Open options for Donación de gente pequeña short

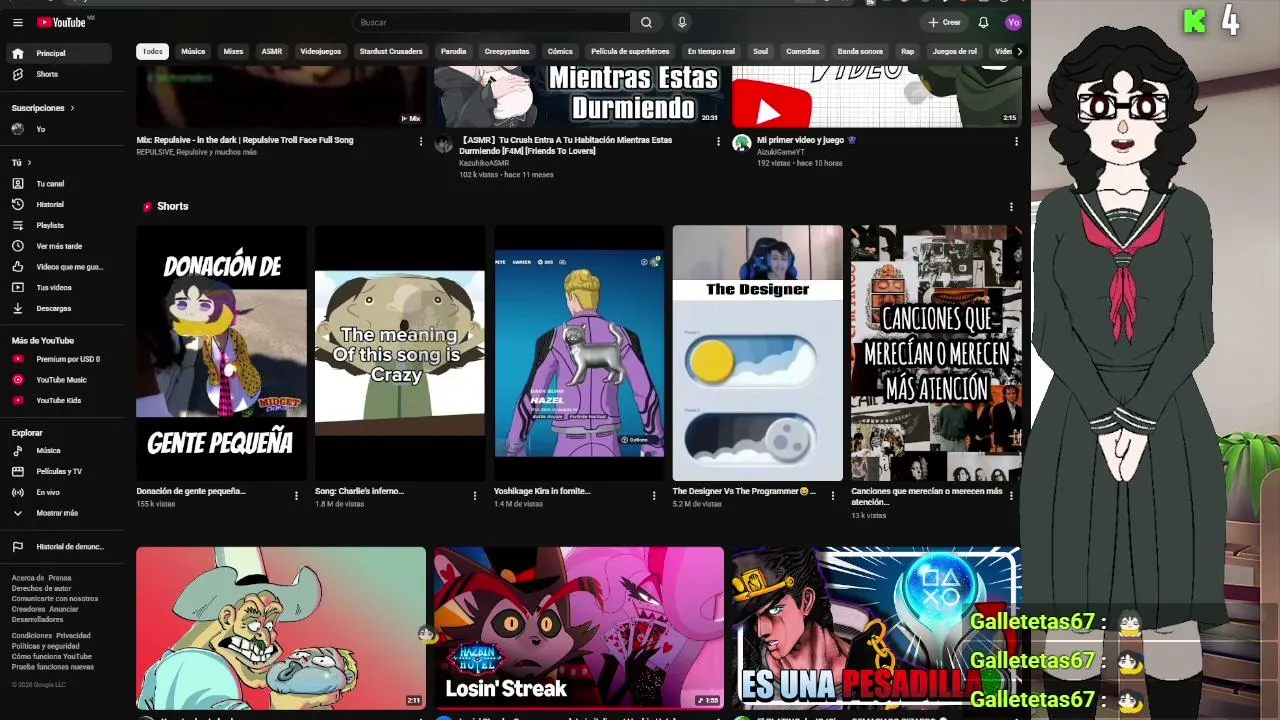(x=296, y=495)
